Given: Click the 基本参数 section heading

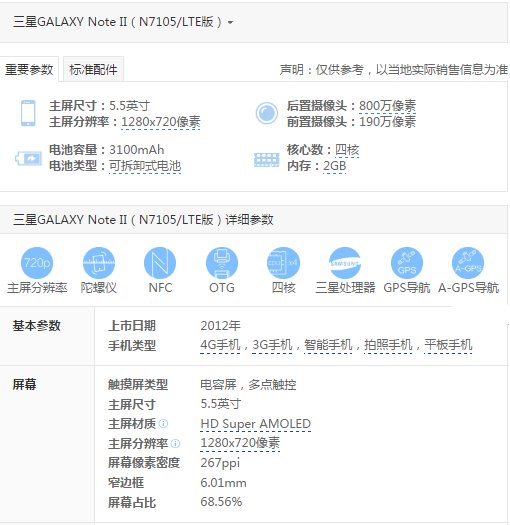Looking at the screenshot, I should click(37, 326).
